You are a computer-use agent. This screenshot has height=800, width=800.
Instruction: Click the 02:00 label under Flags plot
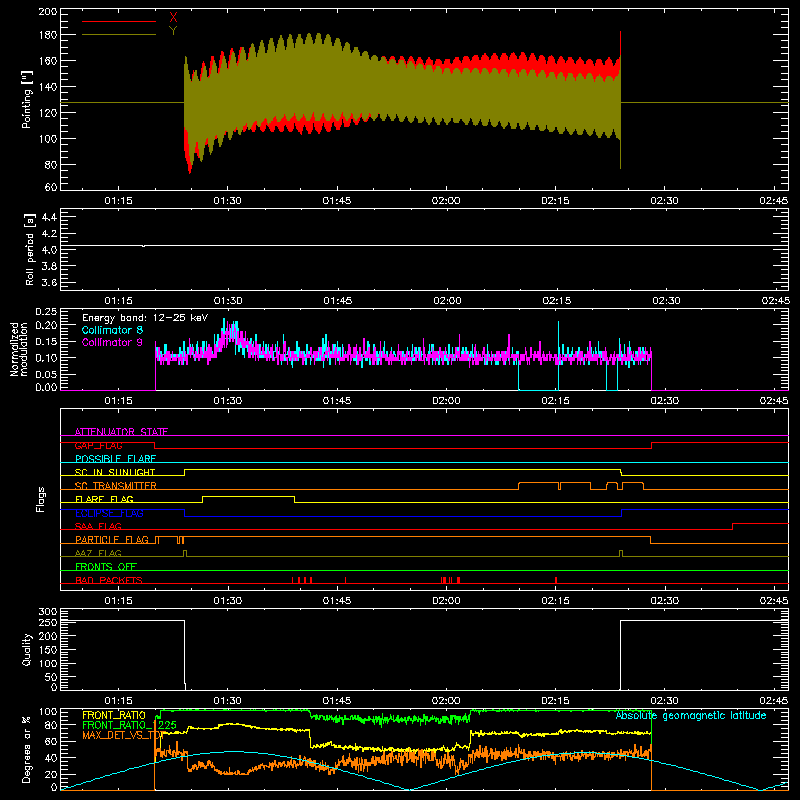click(x=446, y=601)
